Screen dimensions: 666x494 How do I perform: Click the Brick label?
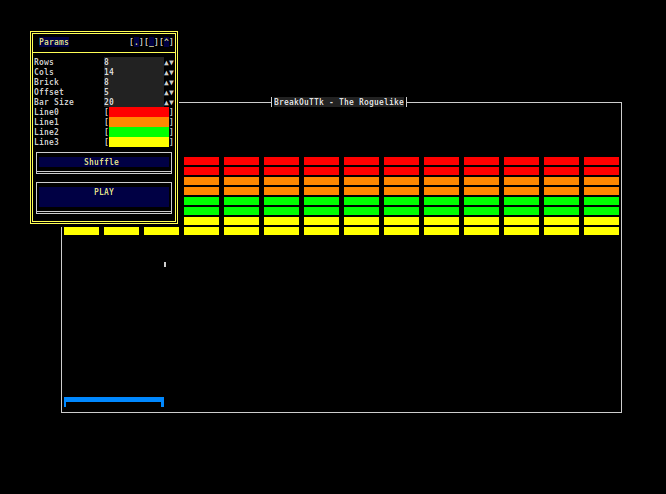tap(46, 82)
